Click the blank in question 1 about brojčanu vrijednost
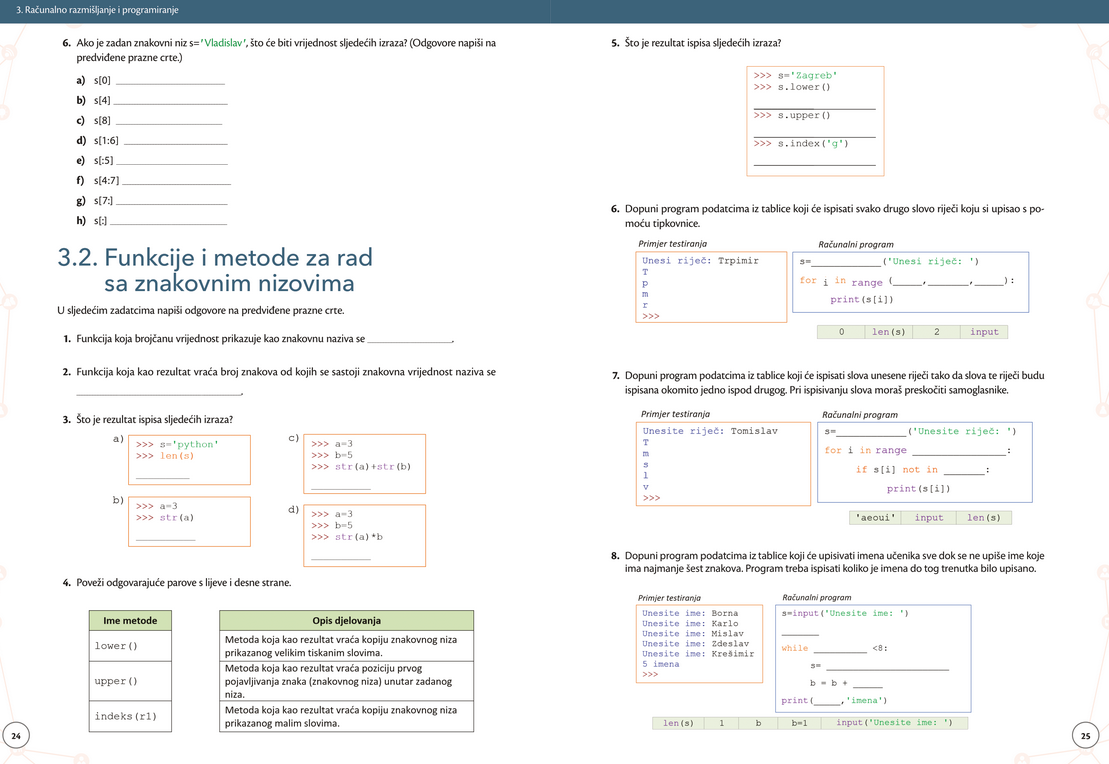Image resolution: width=1109 pixels, height=764 pixels. (410, 341)
